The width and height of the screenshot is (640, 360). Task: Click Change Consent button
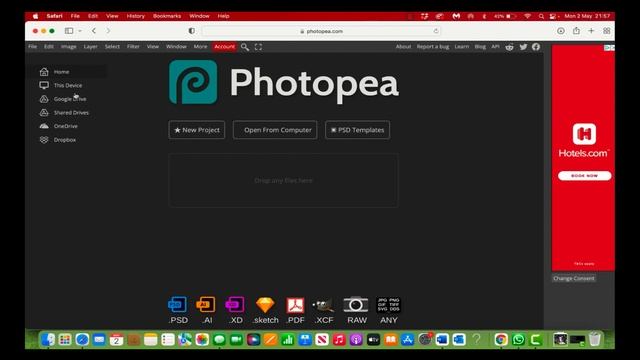coord(574,278)
